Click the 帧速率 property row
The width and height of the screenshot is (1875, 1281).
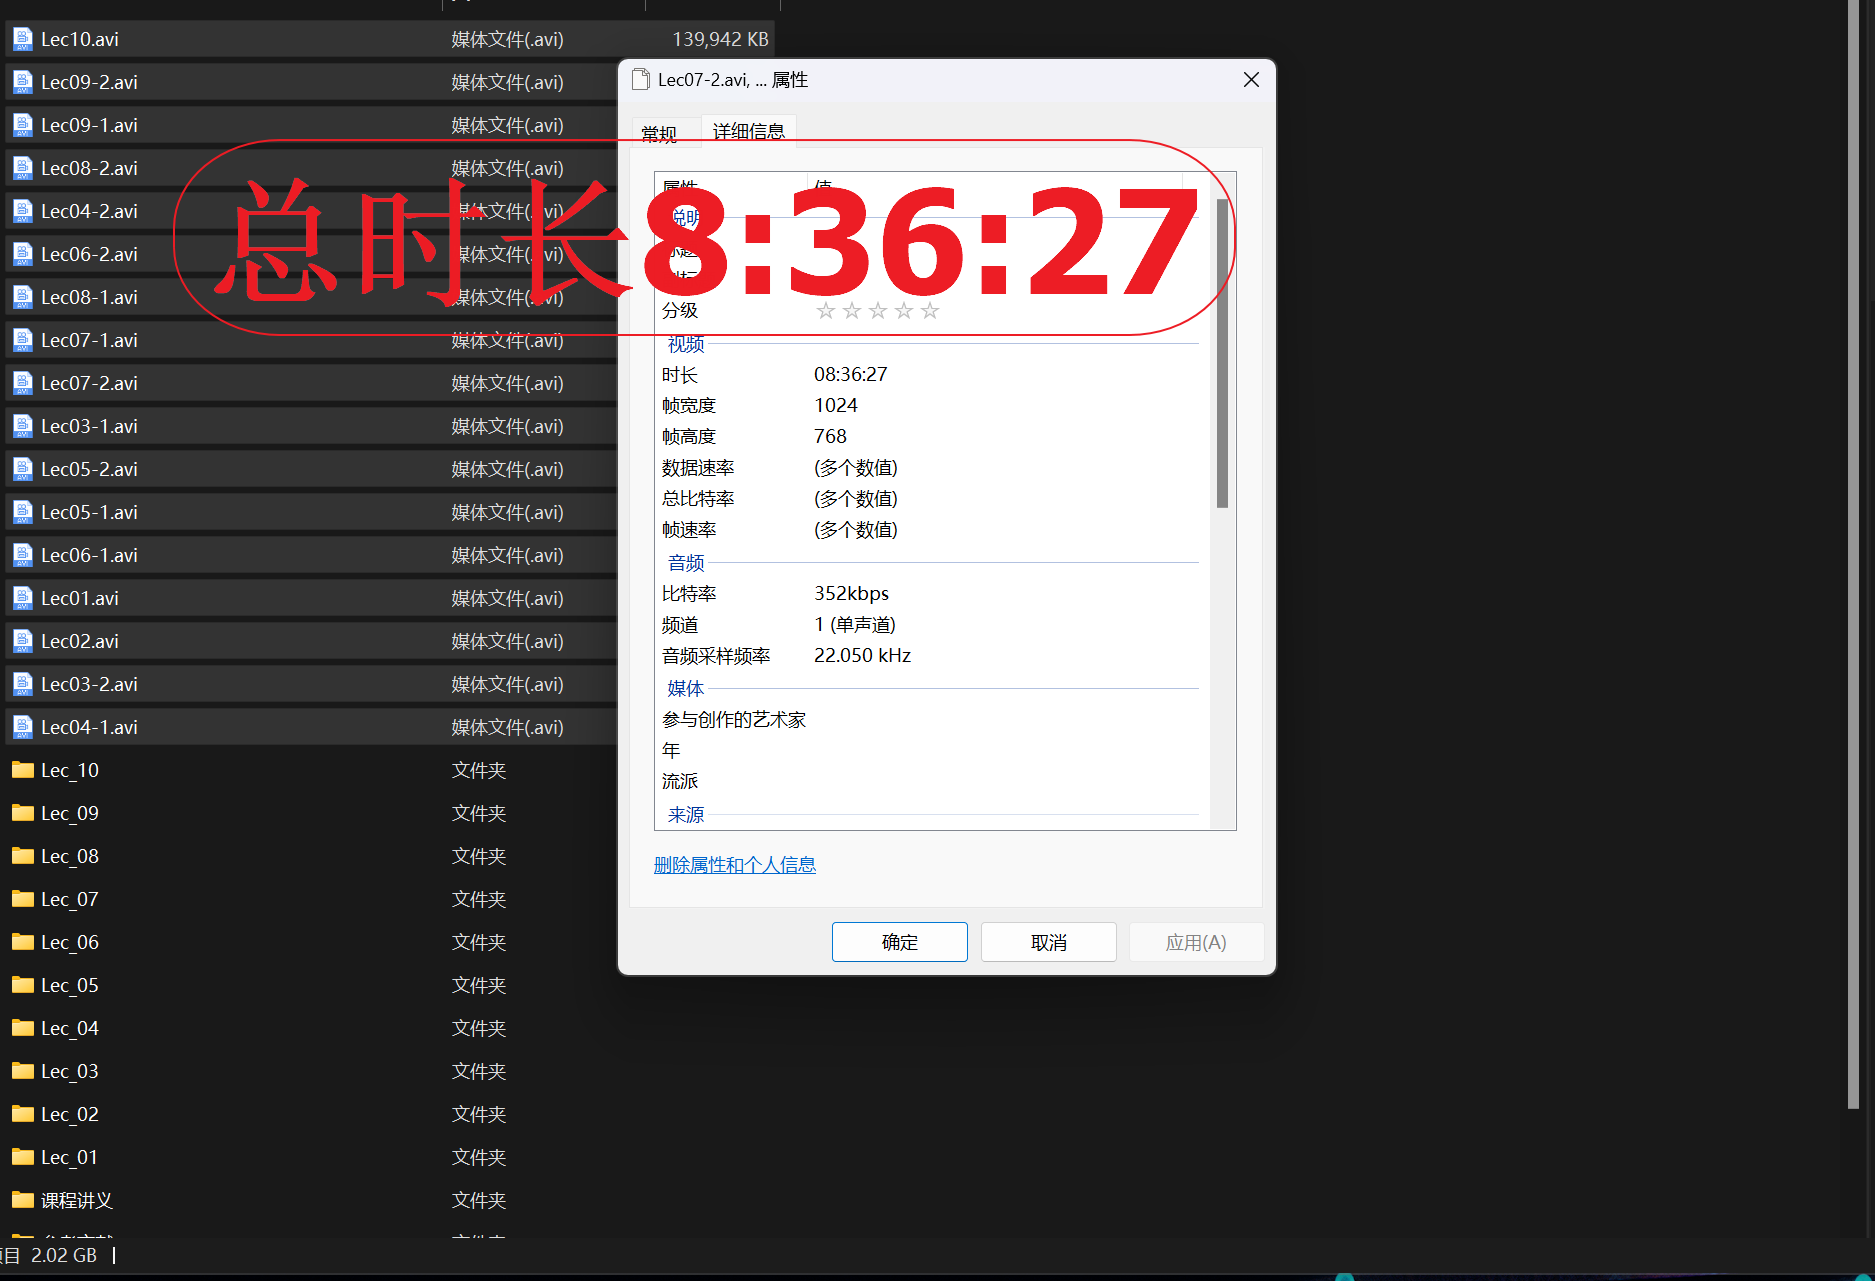pos(931,530)
